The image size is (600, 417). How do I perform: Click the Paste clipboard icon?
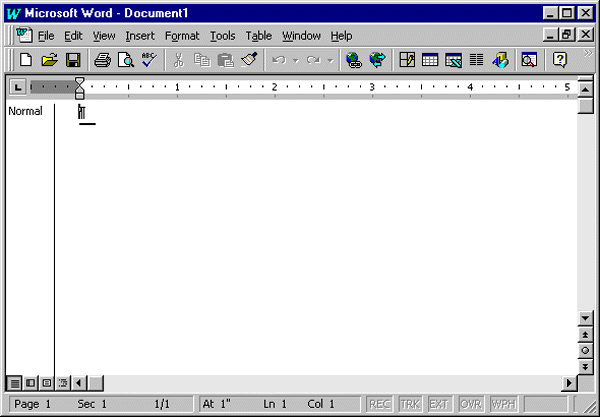[225, 60]
